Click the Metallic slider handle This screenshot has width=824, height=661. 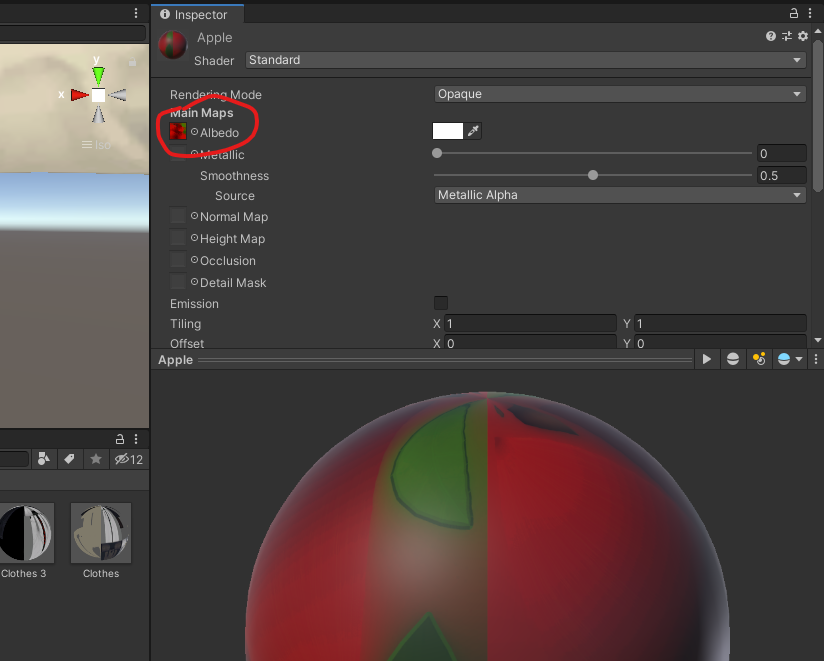(437, 153)
